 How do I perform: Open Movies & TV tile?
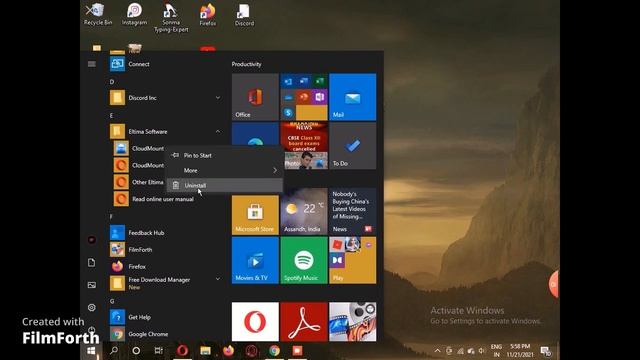[255, 260]
